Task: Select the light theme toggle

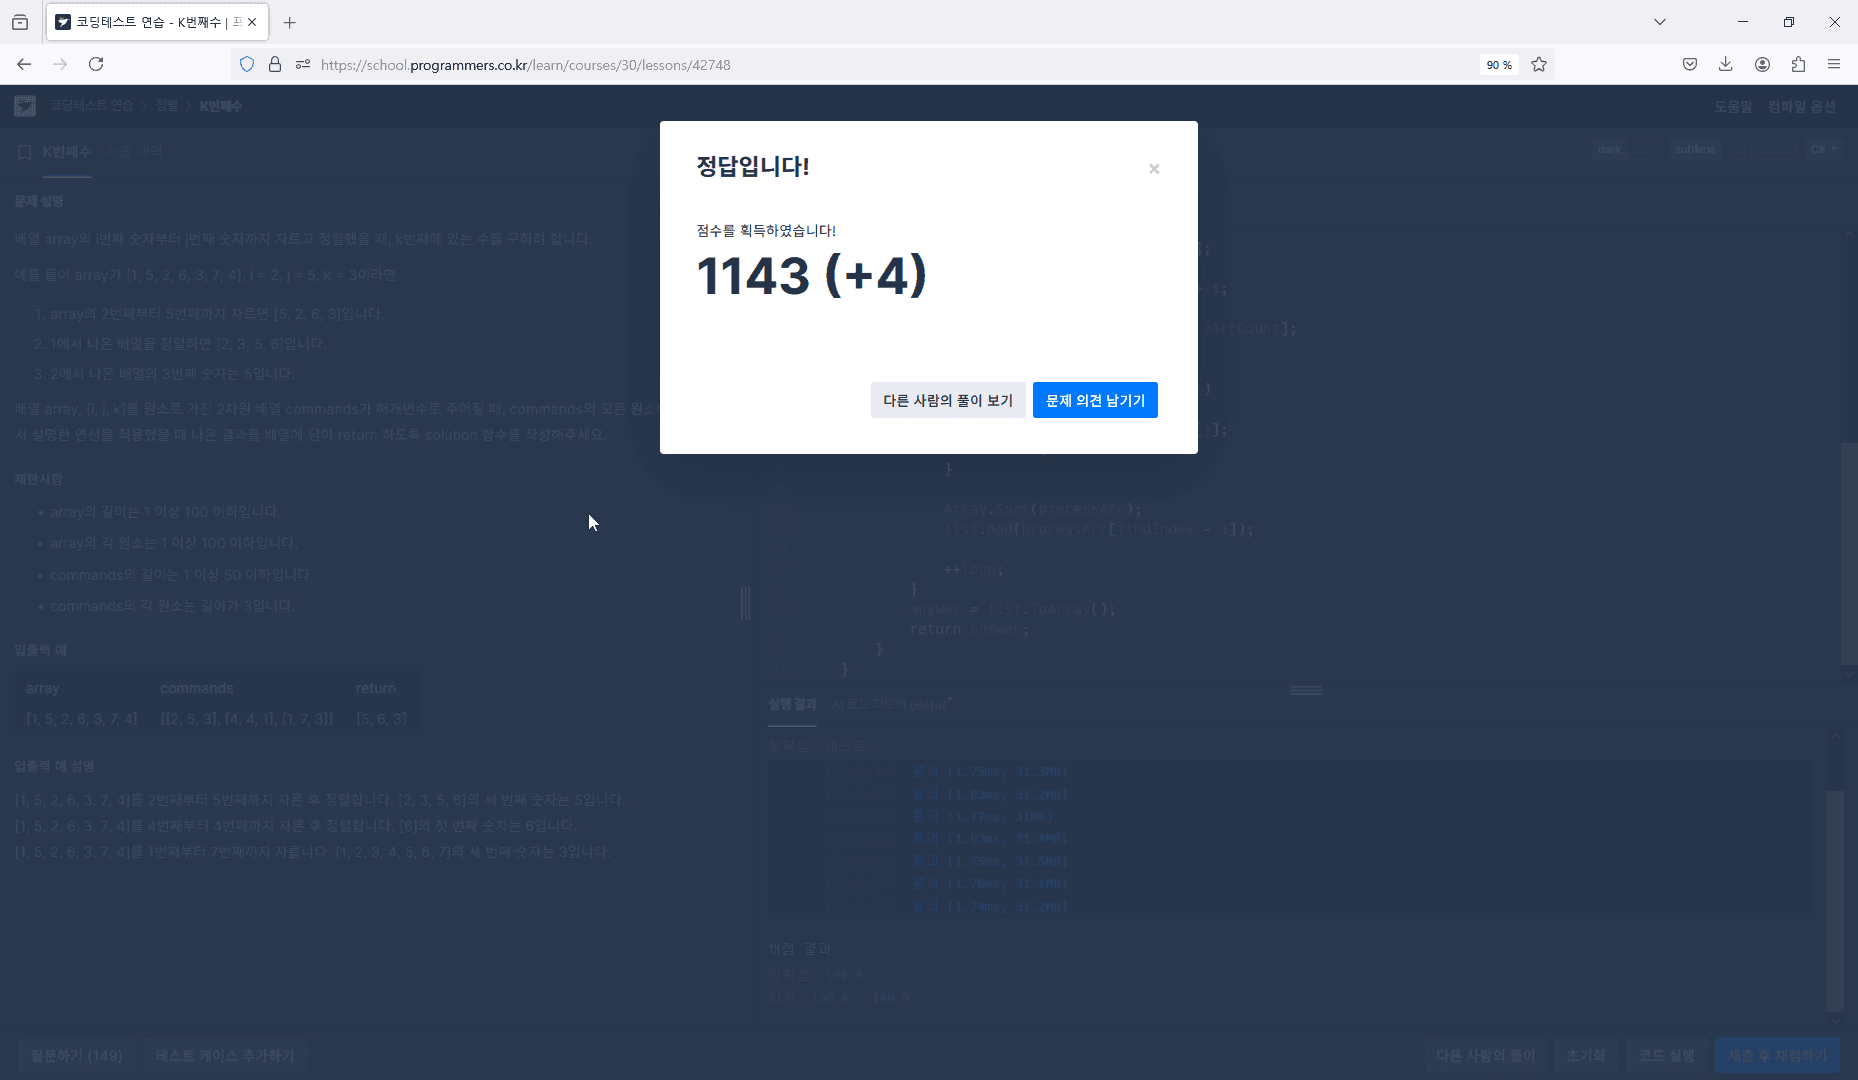Action: [1643, 149]
